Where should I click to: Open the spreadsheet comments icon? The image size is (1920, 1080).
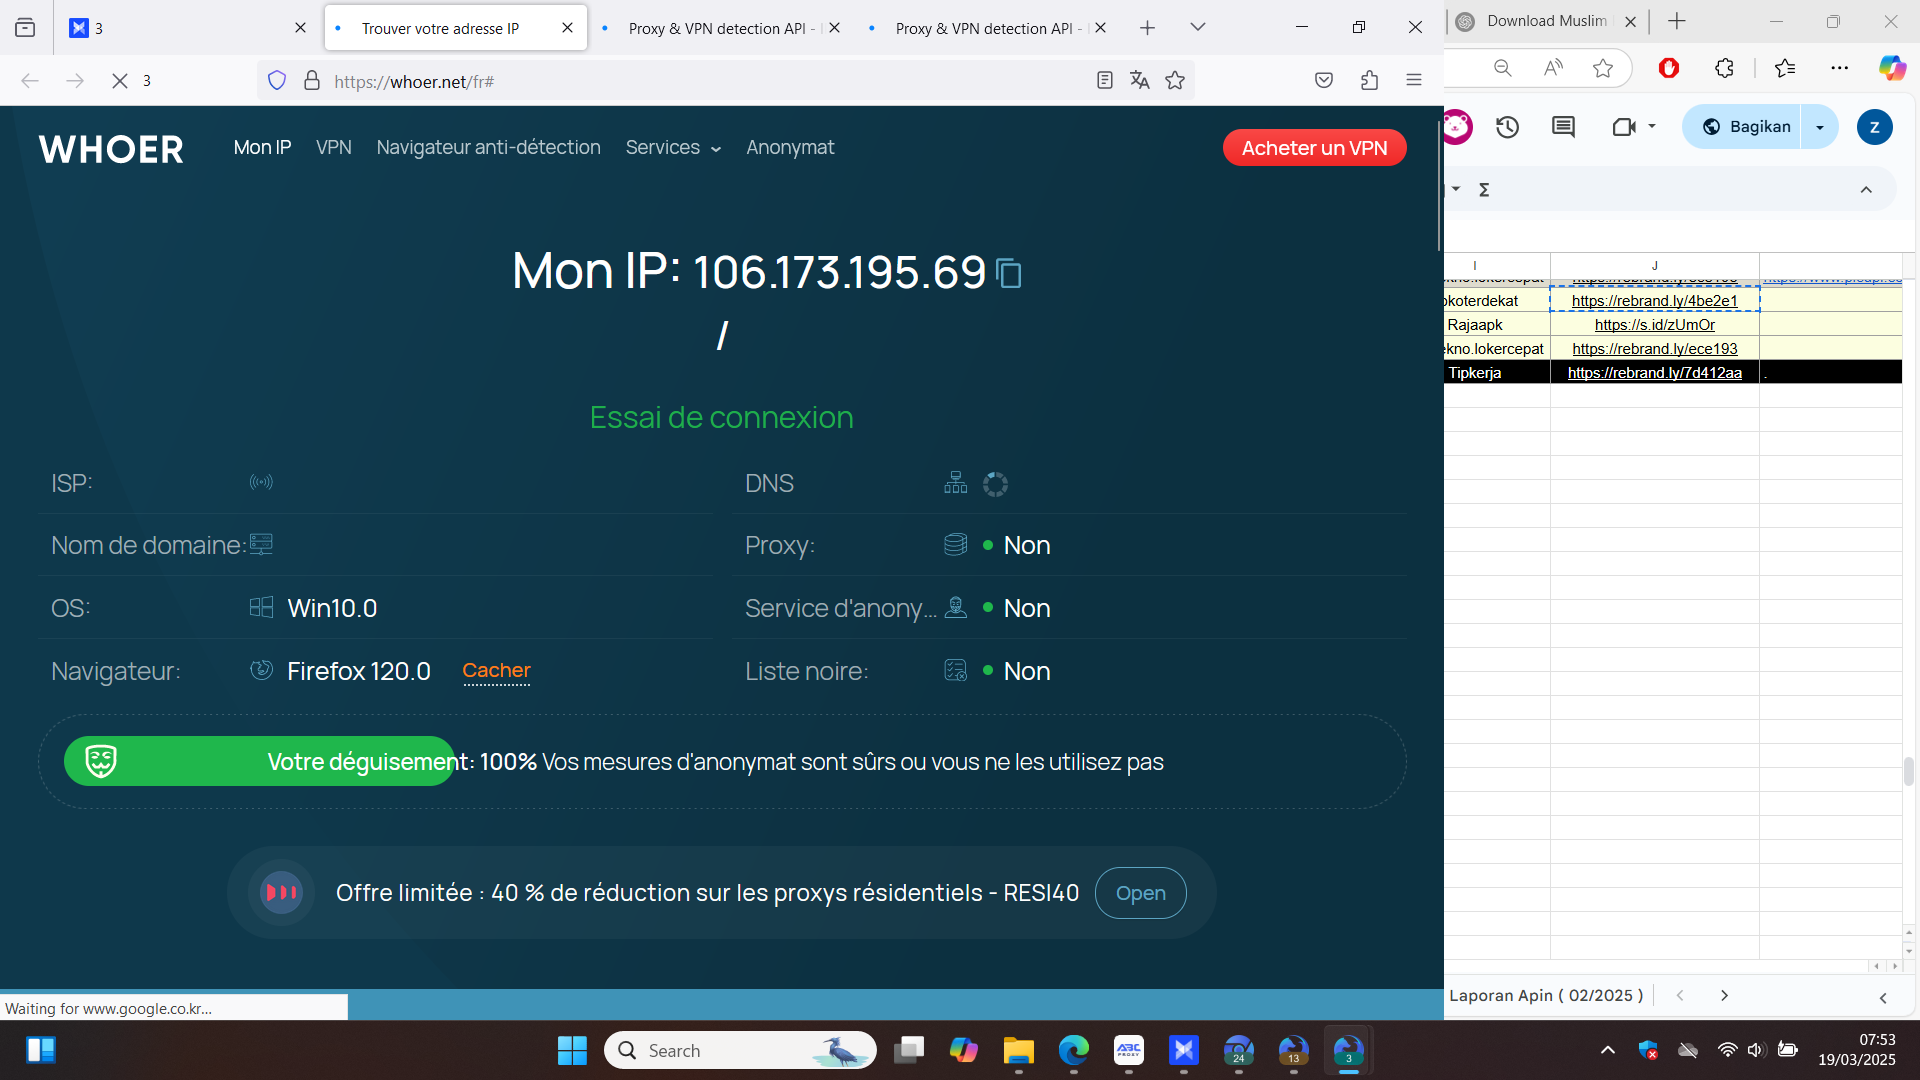[x=1563, y=127]
